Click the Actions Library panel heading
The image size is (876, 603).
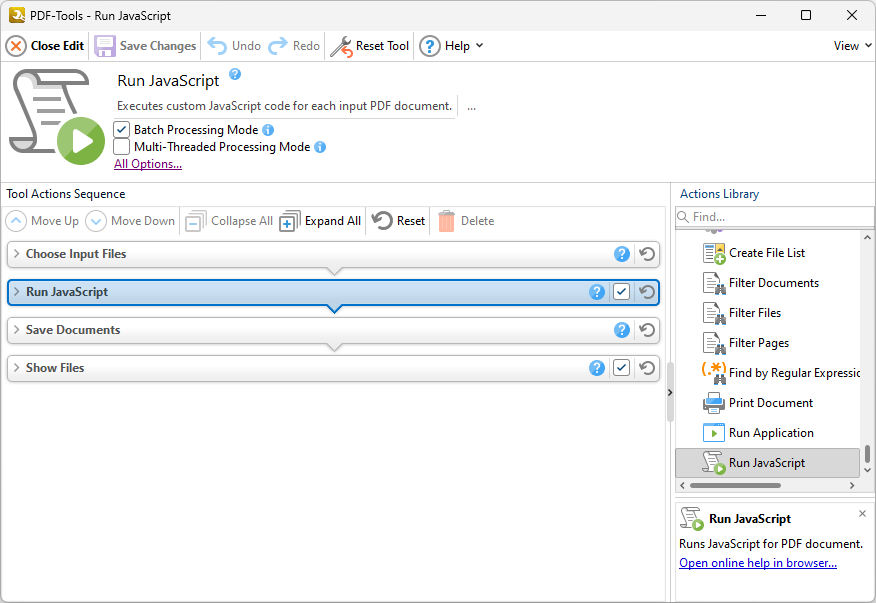tap(719, 194)
